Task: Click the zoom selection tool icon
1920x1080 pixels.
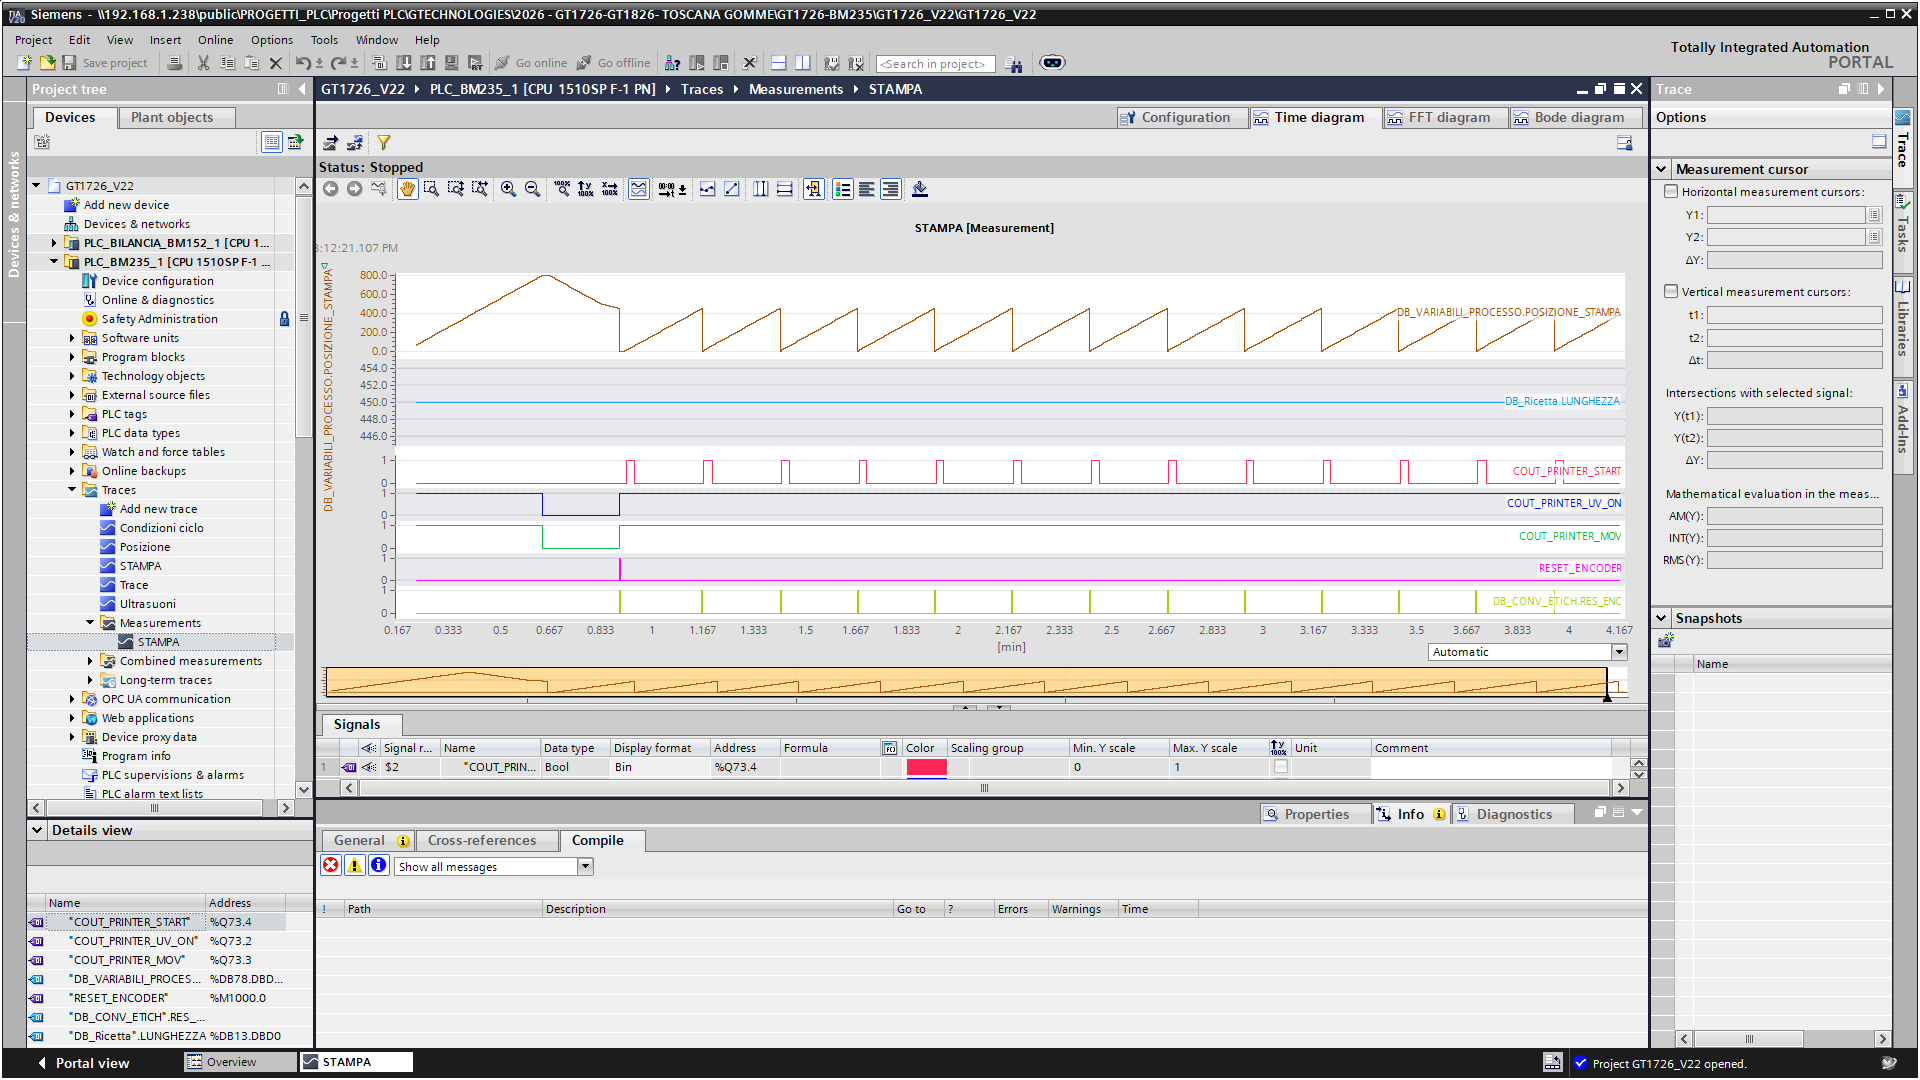Action: point(432,189)
